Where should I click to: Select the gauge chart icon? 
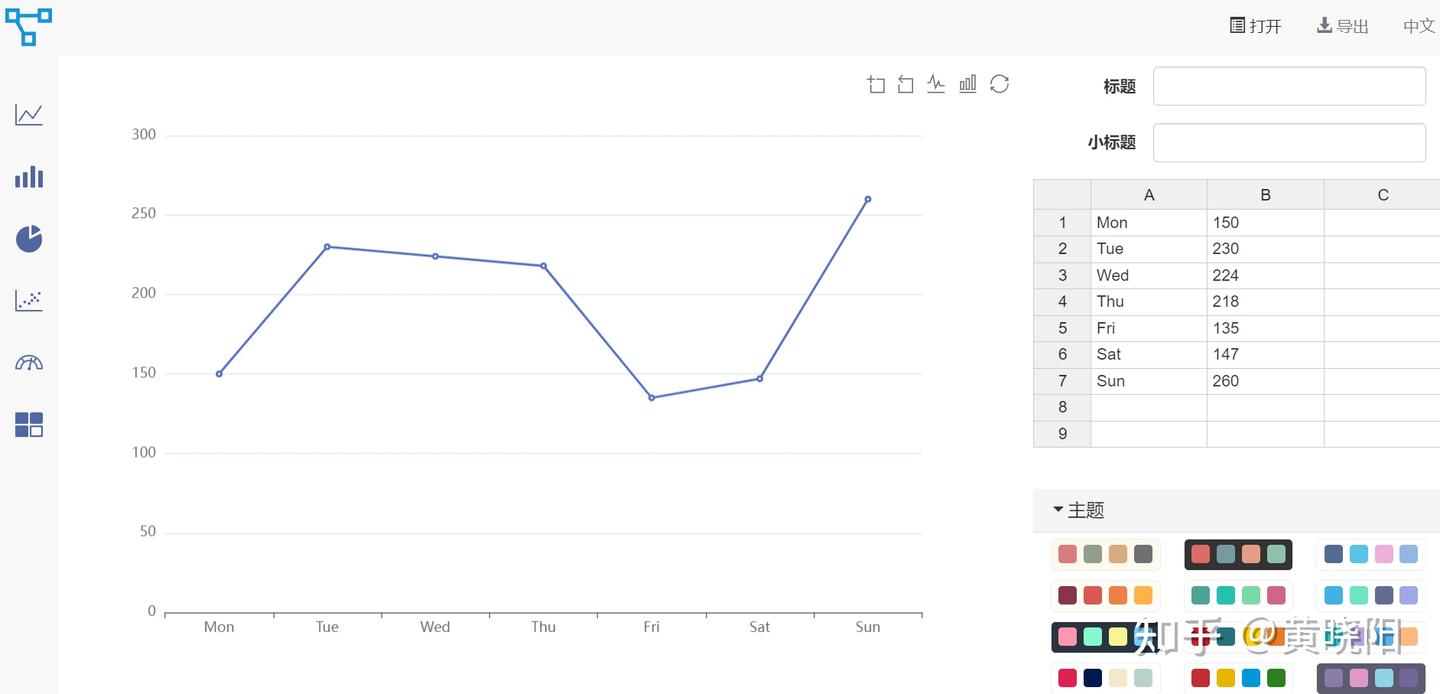pyautogui.click(x=29, y=362)
